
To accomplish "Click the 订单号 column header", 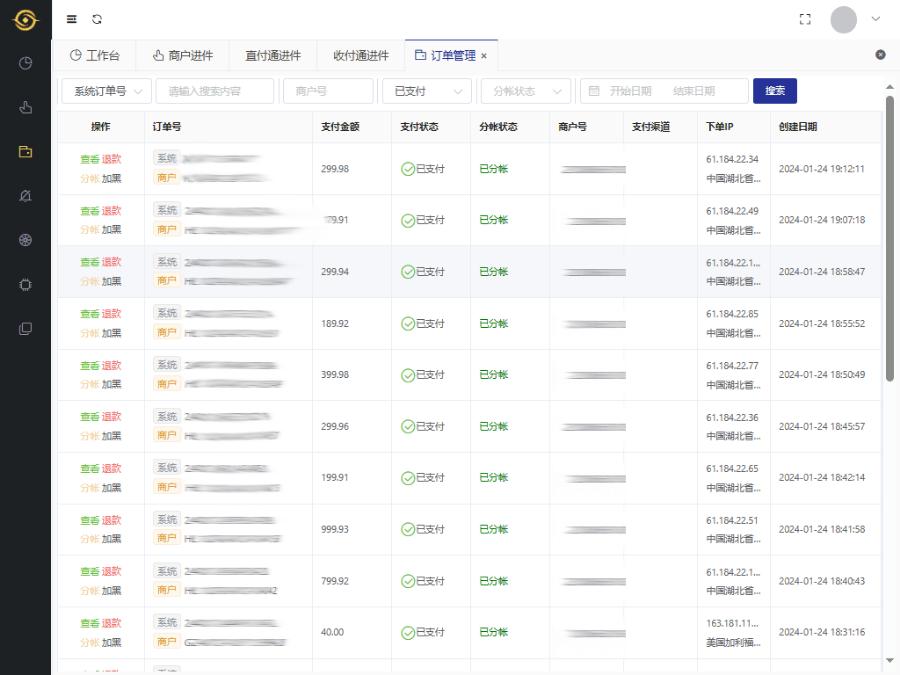I will click(166, 126).
